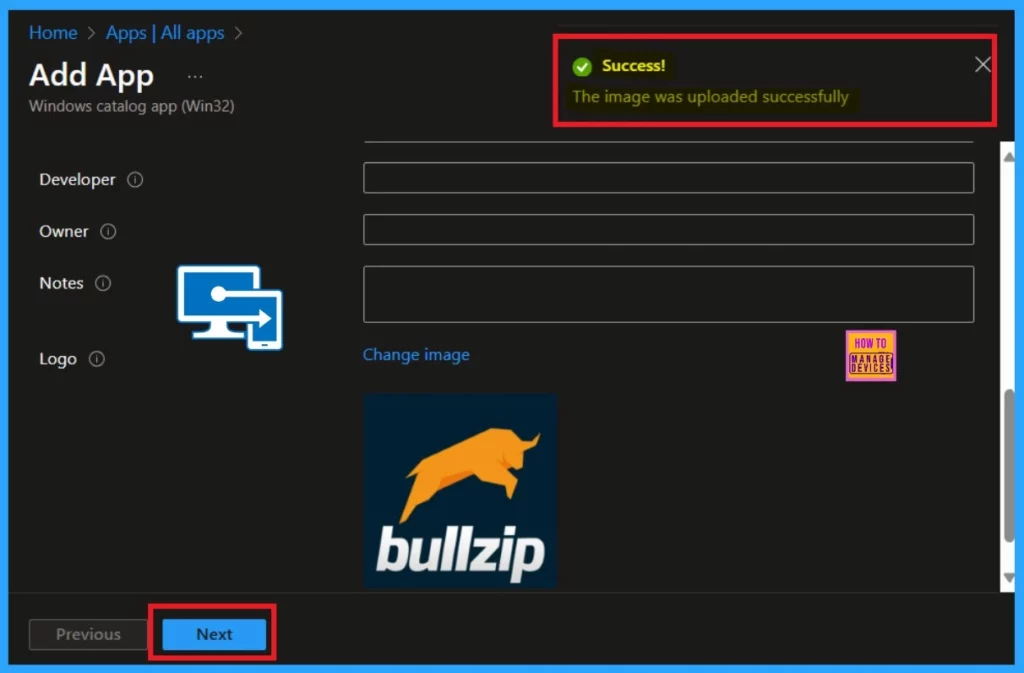Click the Logo info icon

(x=97, y=359)
